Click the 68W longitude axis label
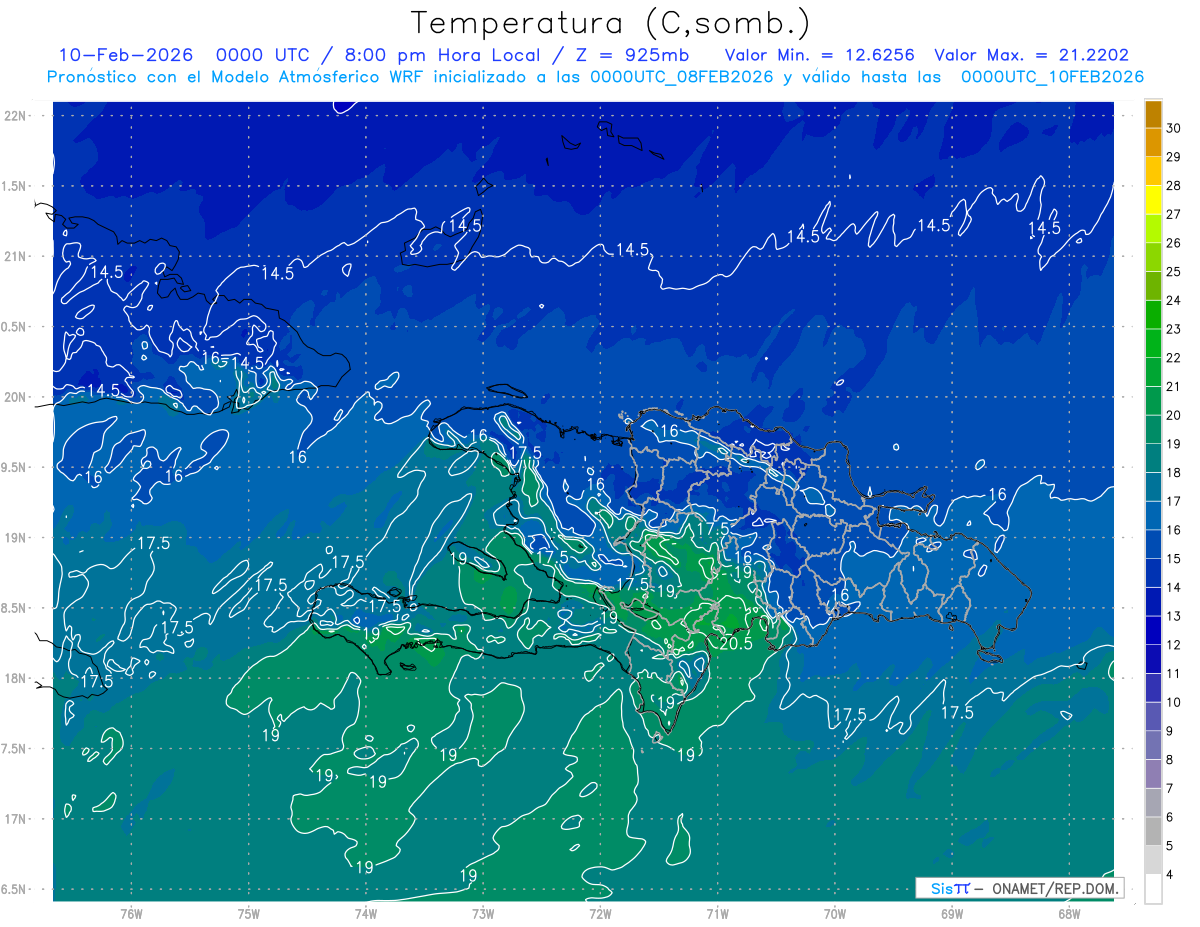The image size is (1200, 927). click(1069, 914)
